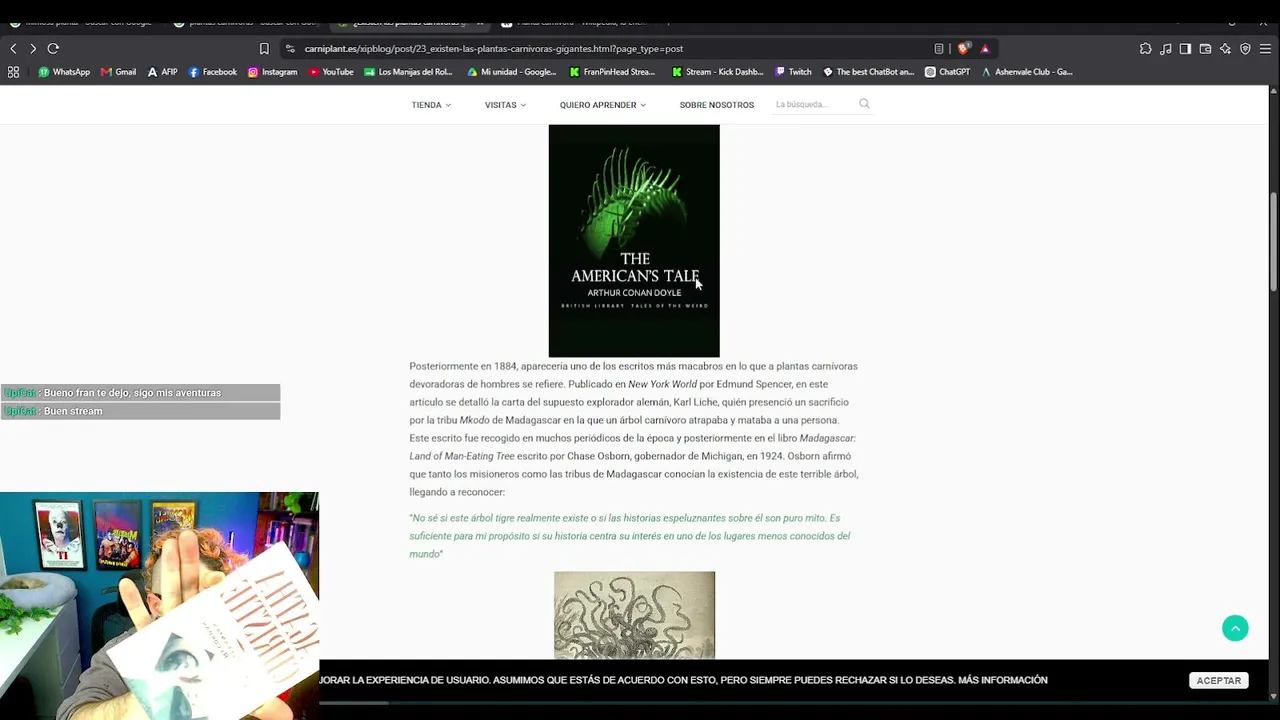Open the VPN shield icon in toolbar
This screenshot has width=1280, height=720.
click(1245, 48)
